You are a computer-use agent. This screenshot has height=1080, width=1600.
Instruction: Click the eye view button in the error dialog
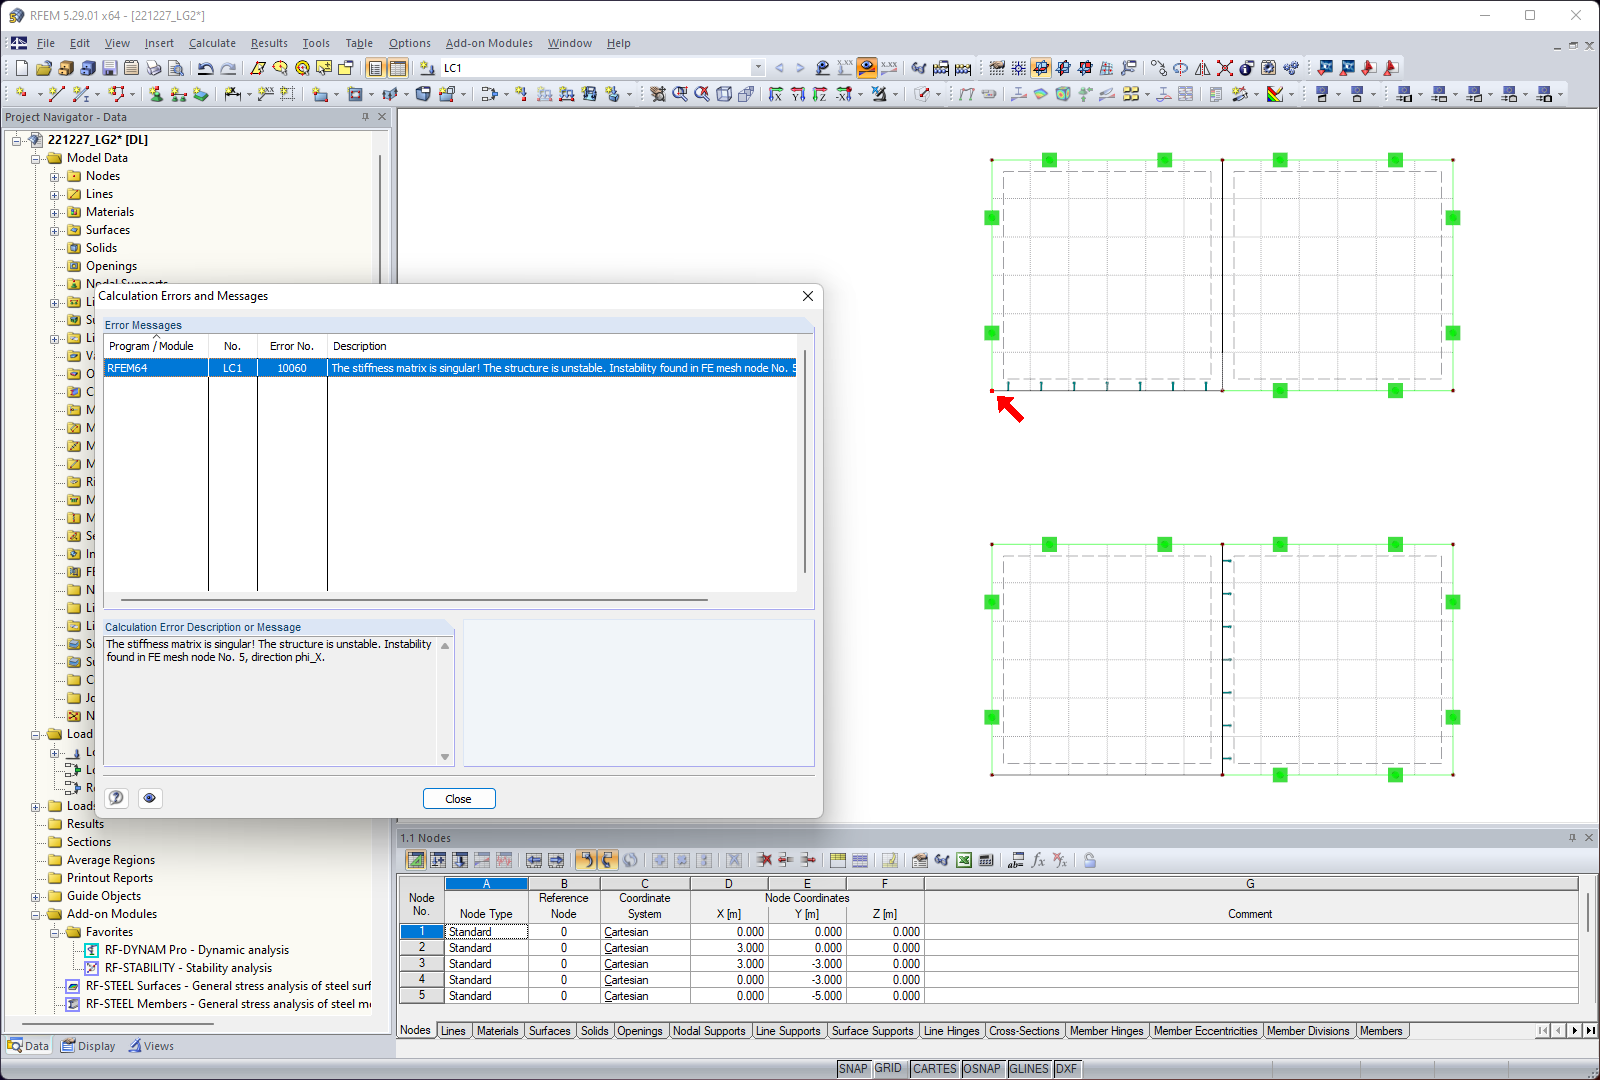point(150,798)
